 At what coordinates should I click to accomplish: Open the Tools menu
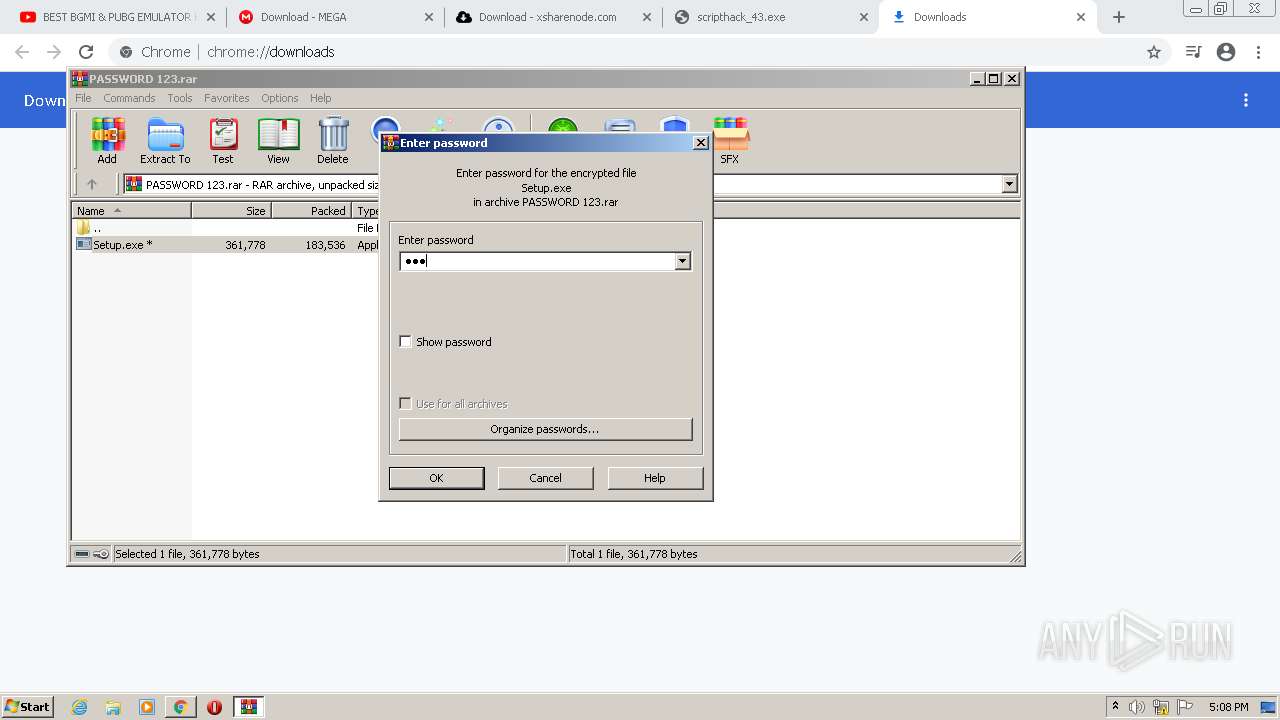[x=180, y=98]
